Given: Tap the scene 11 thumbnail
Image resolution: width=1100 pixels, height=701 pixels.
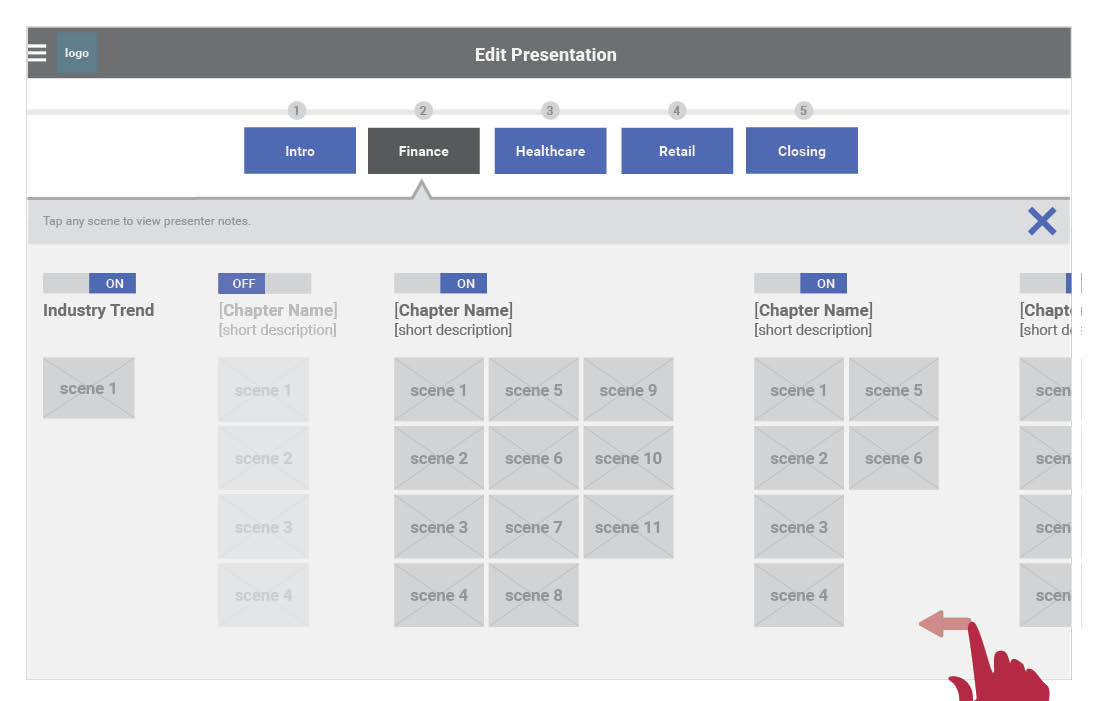Looking at the screenshot, I should tap(628, 527).
